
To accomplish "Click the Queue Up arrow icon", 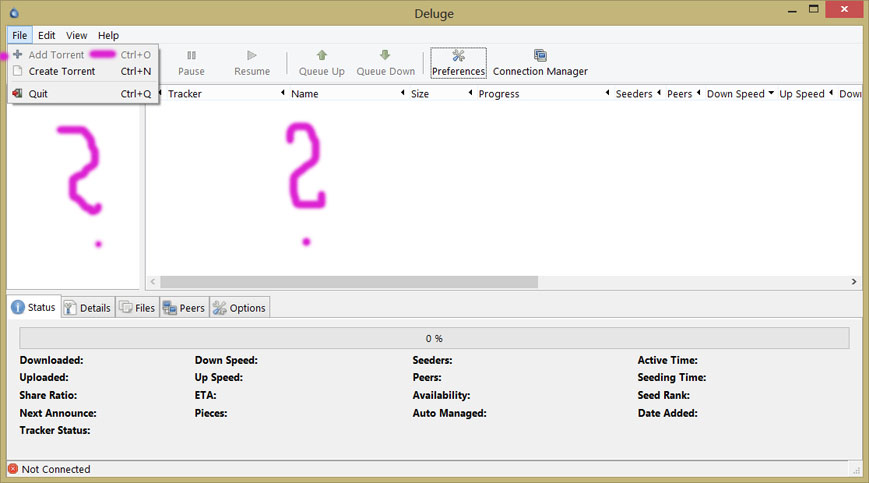I will [x=321, y=55].
